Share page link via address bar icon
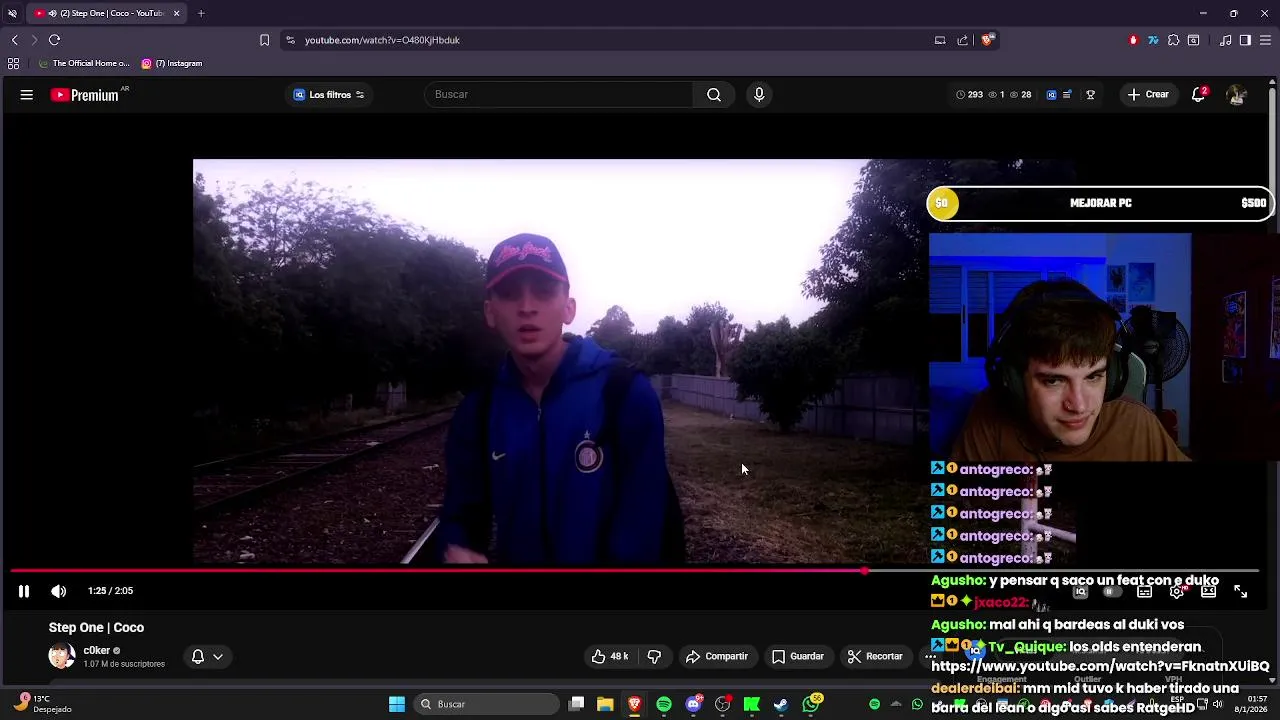 [962, 40]
